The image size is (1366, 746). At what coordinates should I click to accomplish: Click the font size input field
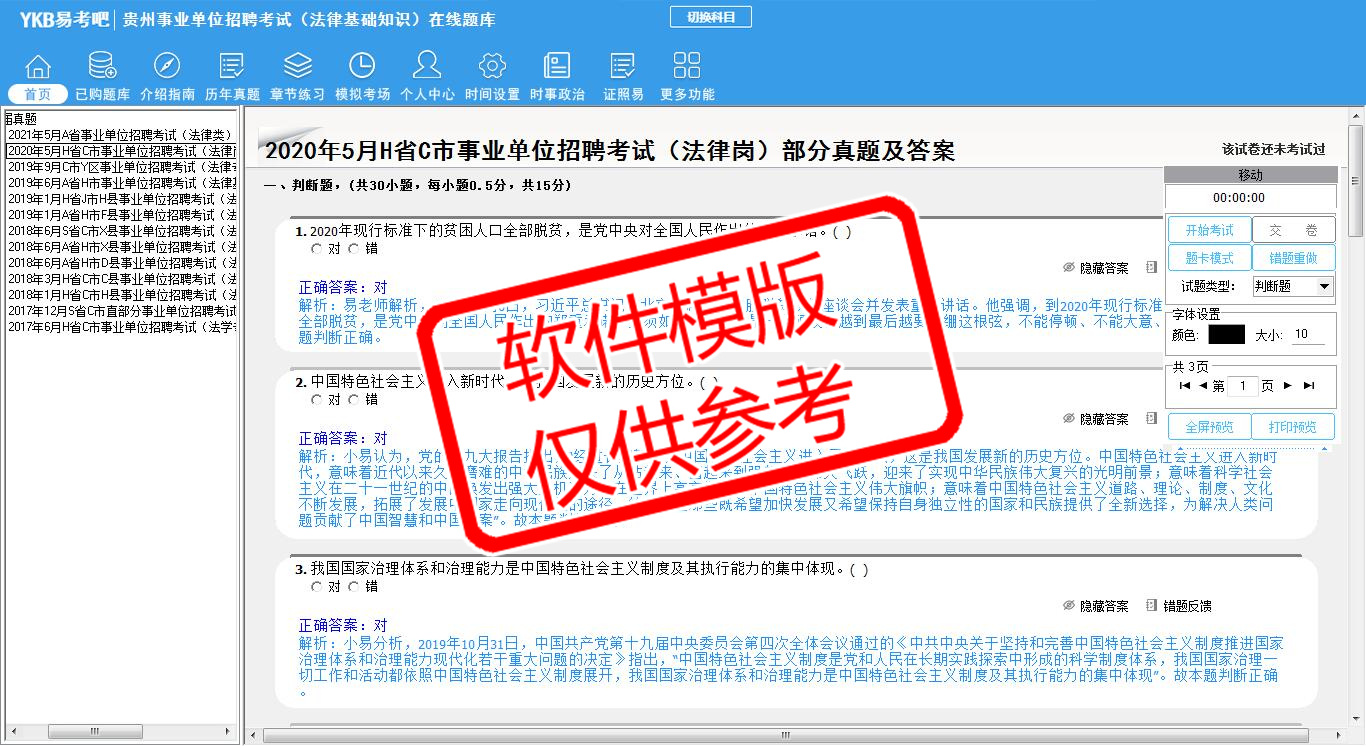[x=1308, y=335]
